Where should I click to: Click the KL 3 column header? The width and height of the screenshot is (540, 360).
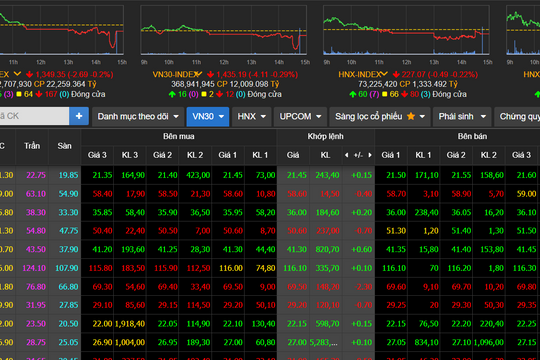(129, 155)
